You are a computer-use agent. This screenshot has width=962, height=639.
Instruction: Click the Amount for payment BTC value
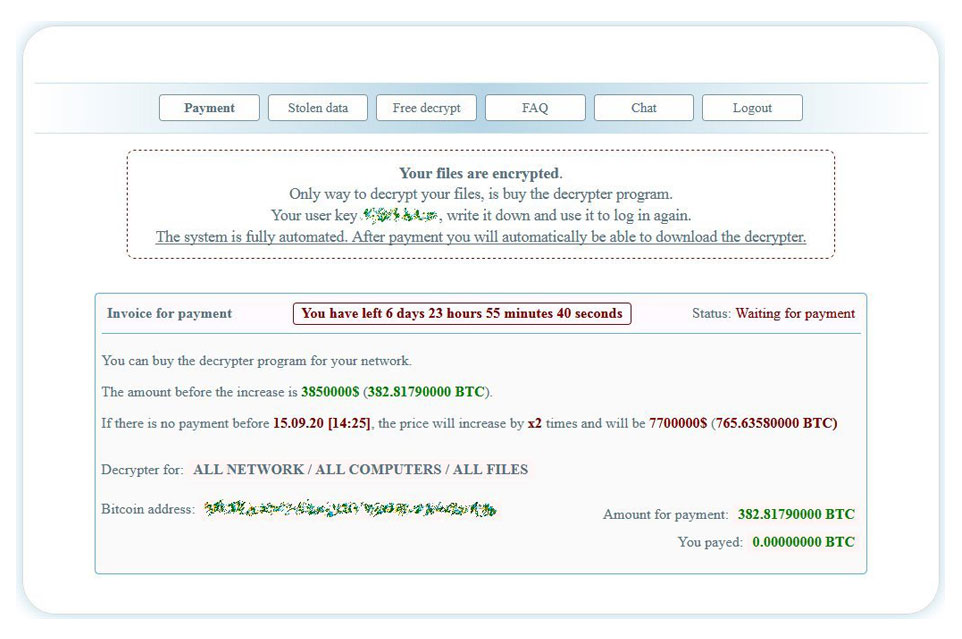pyautogui.click(x=796, y=514)
